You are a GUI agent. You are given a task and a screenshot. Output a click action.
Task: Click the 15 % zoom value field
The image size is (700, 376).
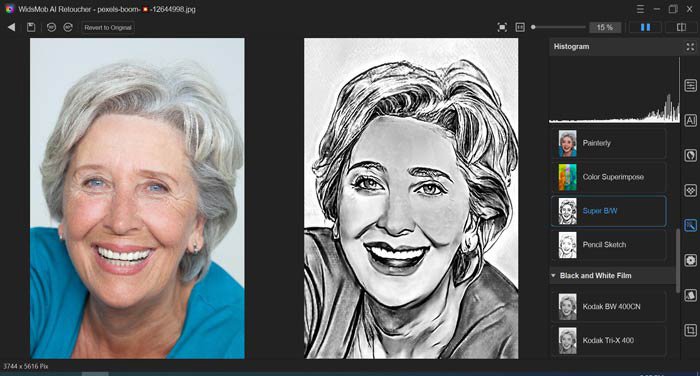605,27
